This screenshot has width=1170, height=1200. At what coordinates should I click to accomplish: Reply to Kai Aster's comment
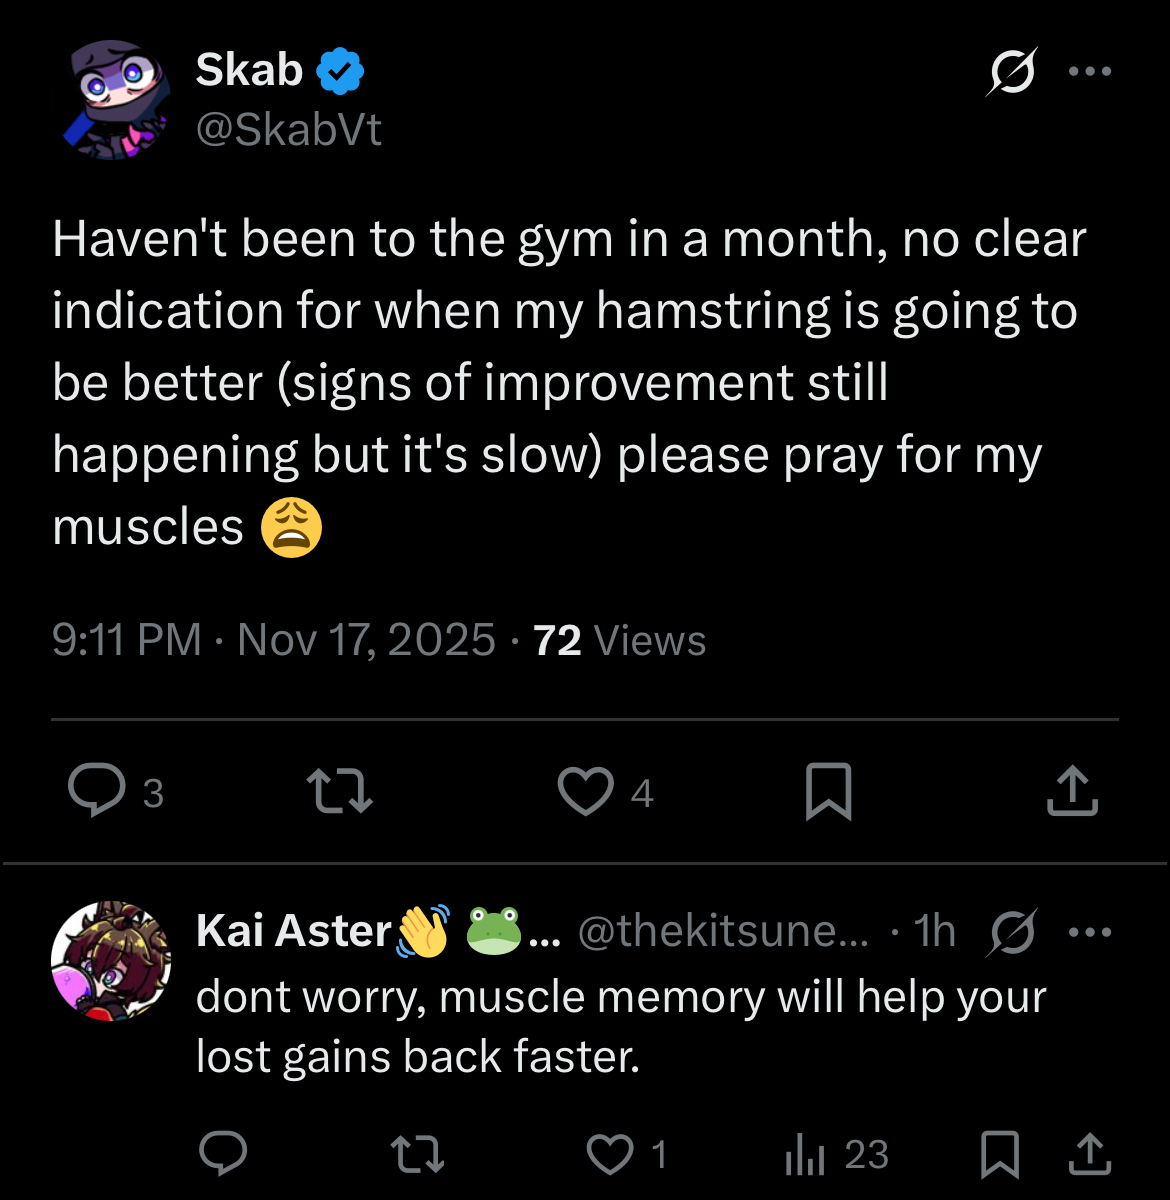tap(223, 1154)
